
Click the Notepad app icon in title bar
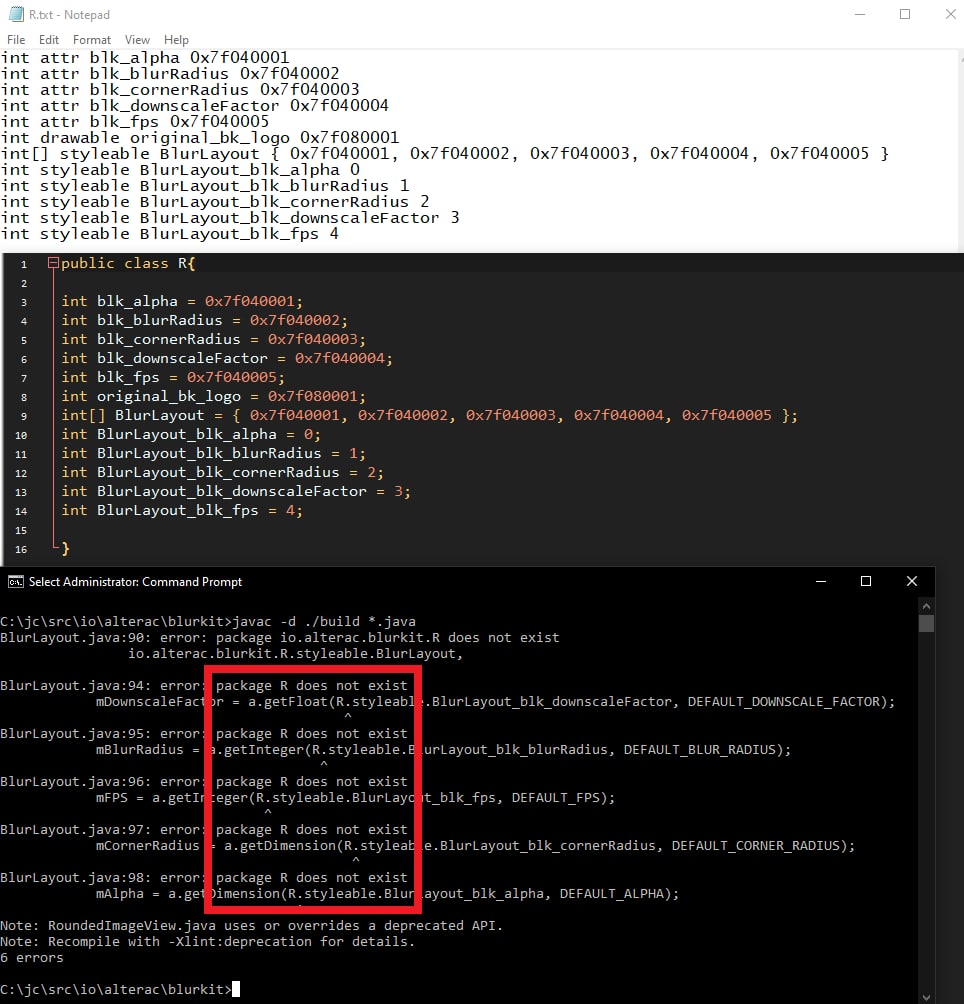click(x=15, y=14)
